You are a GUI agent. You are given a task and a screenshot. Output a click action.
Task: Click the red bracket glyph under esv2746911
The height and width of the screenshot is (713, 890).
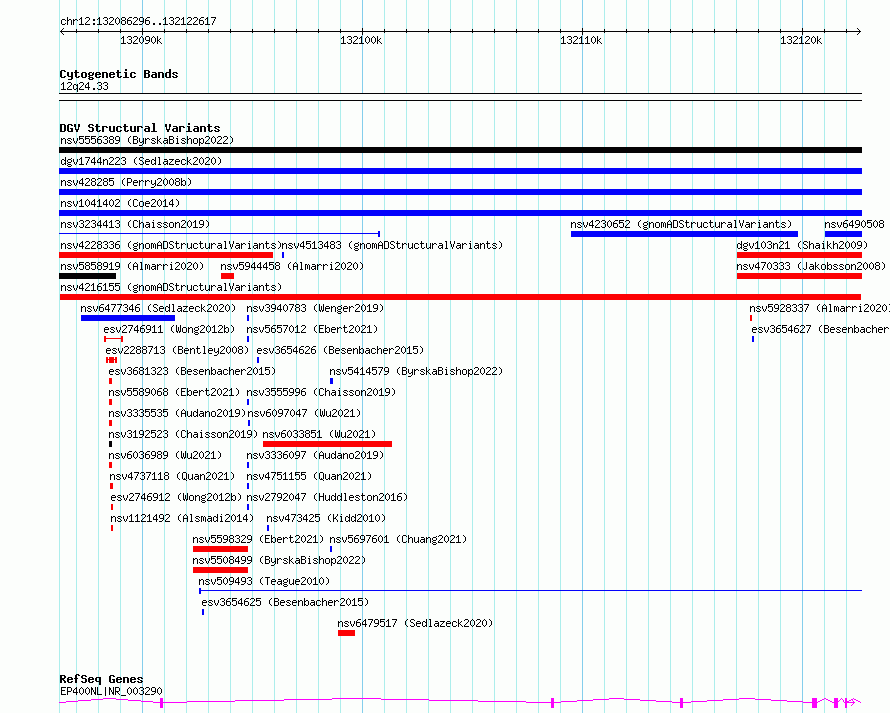point(114,339)
